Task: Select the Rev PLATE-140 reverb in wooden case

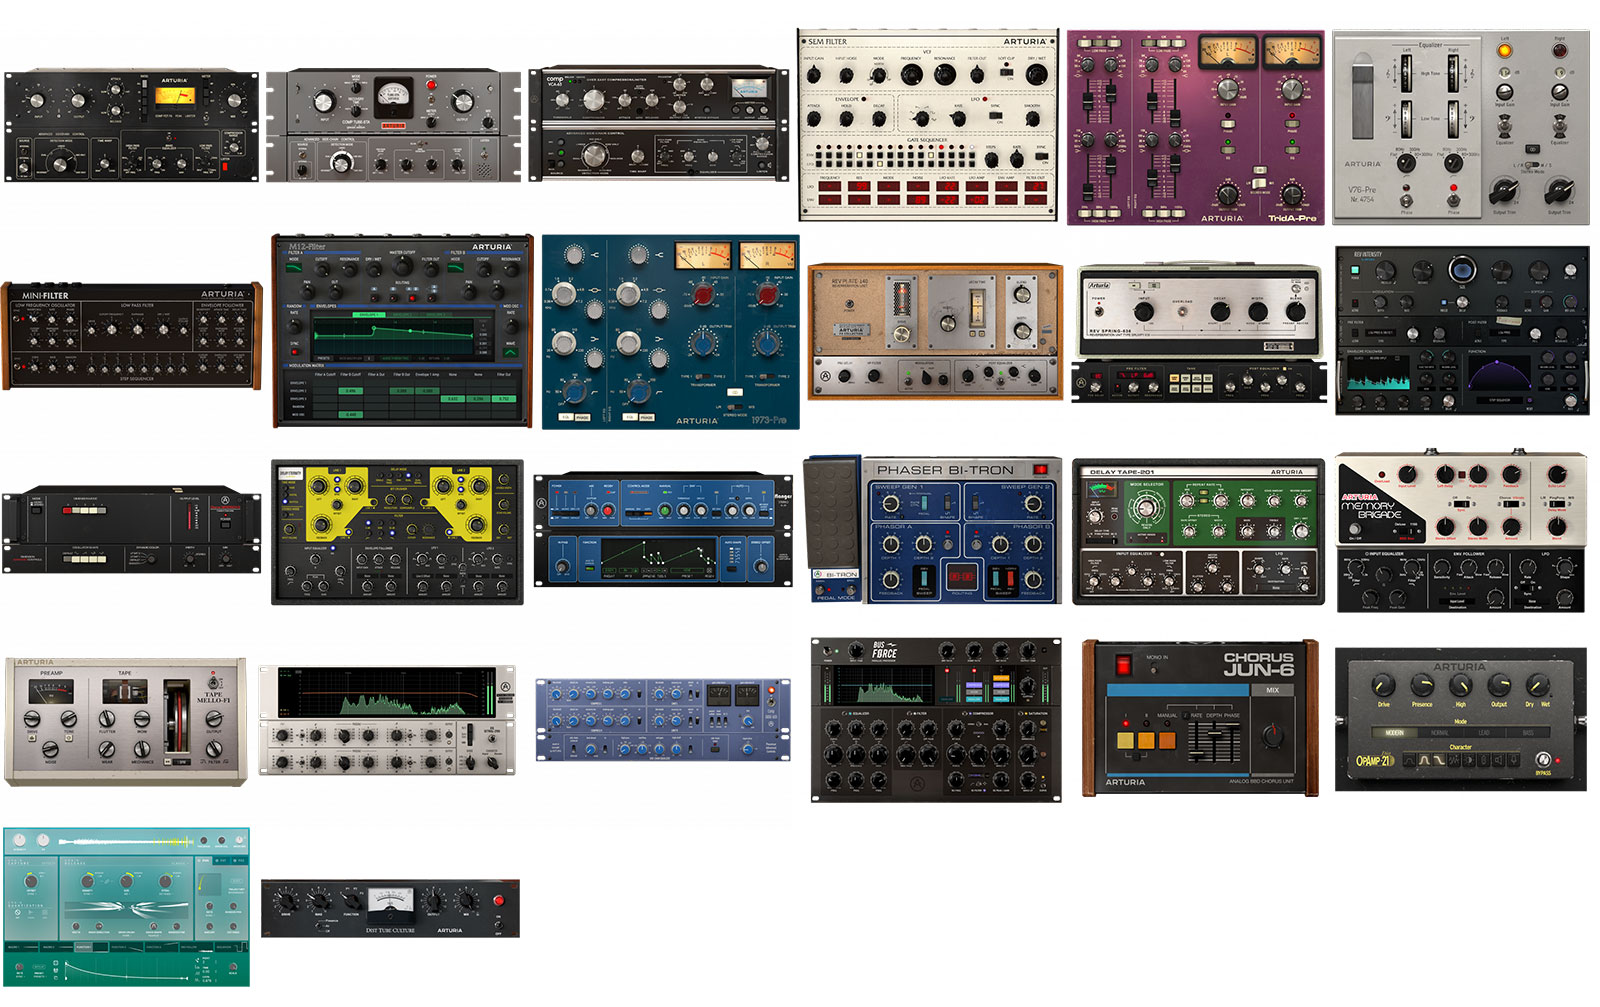Action: (x=935, y=332)
